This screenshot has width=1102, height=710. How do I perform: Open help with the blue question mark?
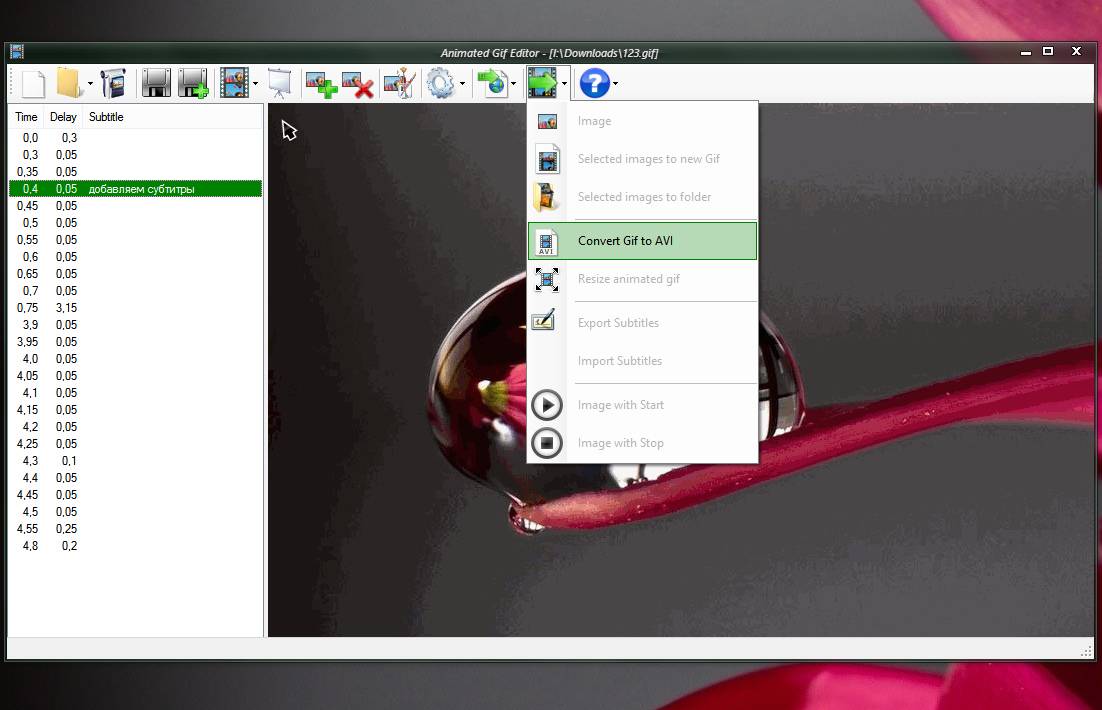(x=595, y=84)
